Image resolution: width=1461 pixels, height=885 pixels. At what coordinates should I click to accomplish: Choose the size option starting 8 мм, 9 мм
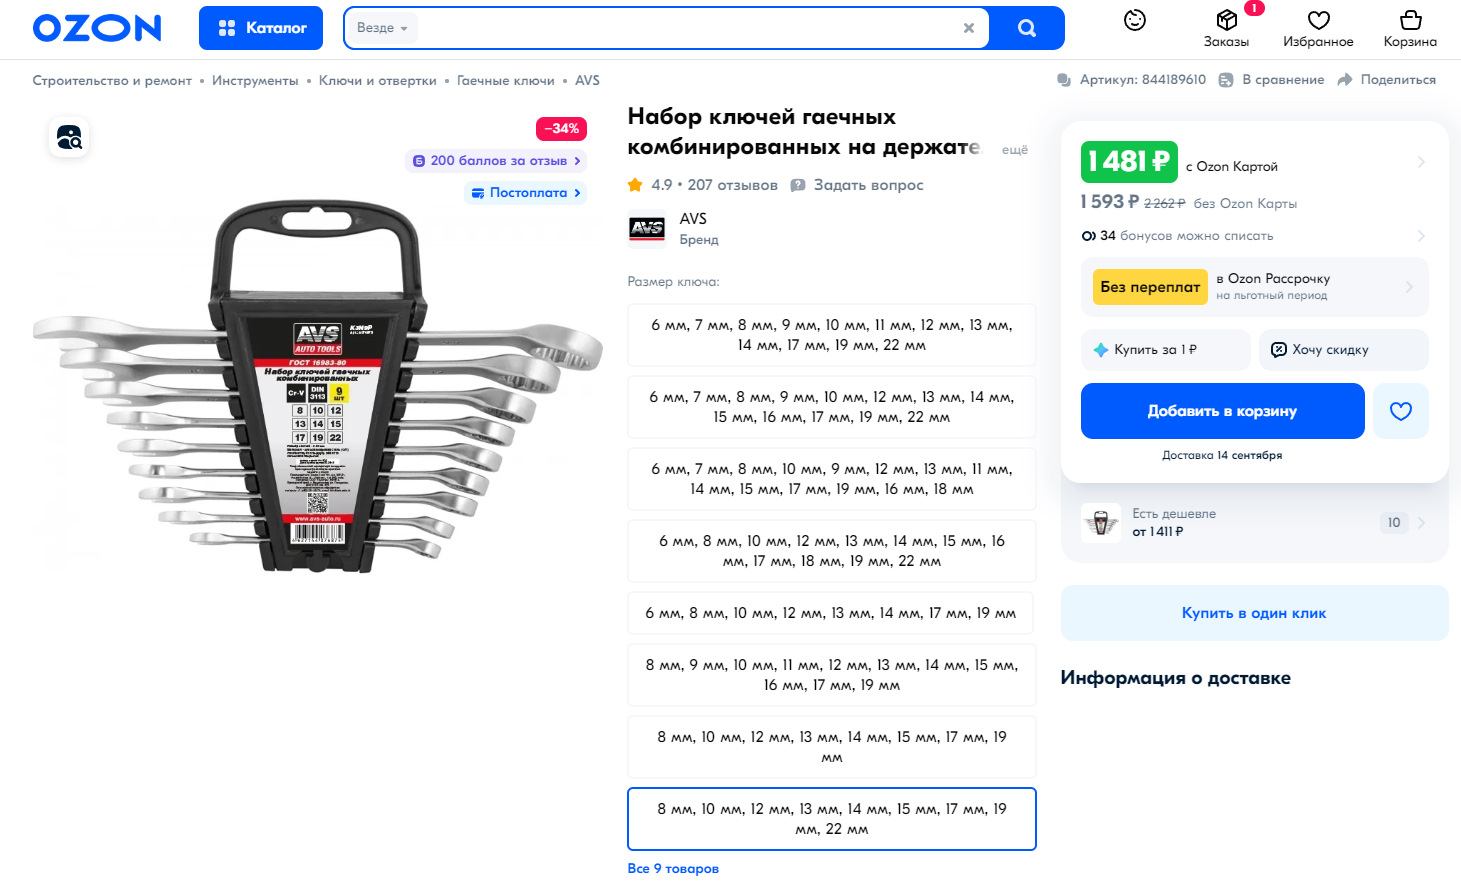[x=831, y=675]
